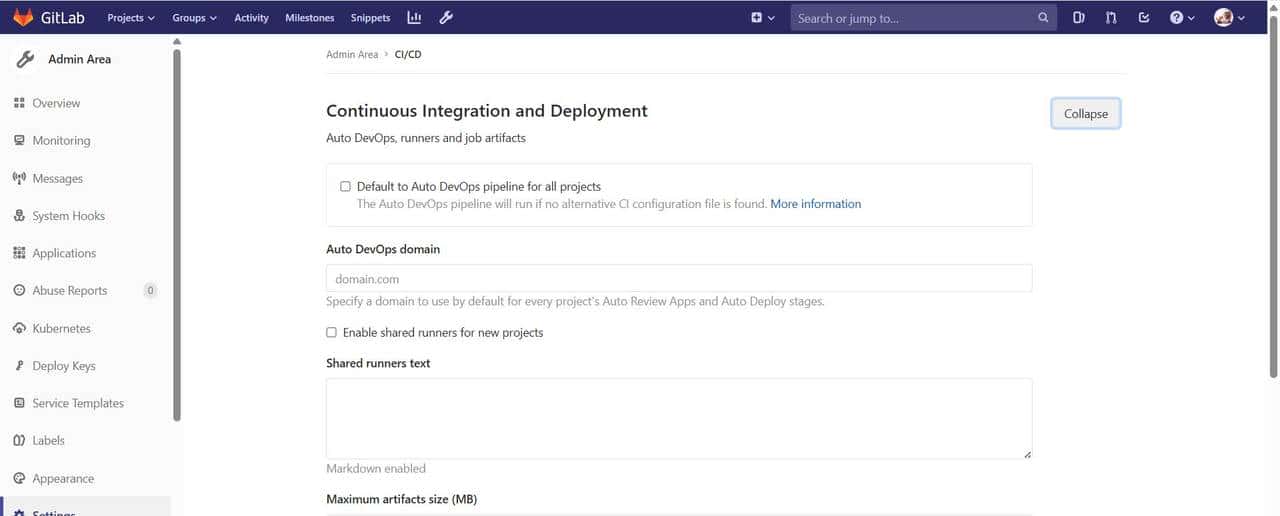
Task: Click the Auto DevOps domain input field
Action: (679, 278)
